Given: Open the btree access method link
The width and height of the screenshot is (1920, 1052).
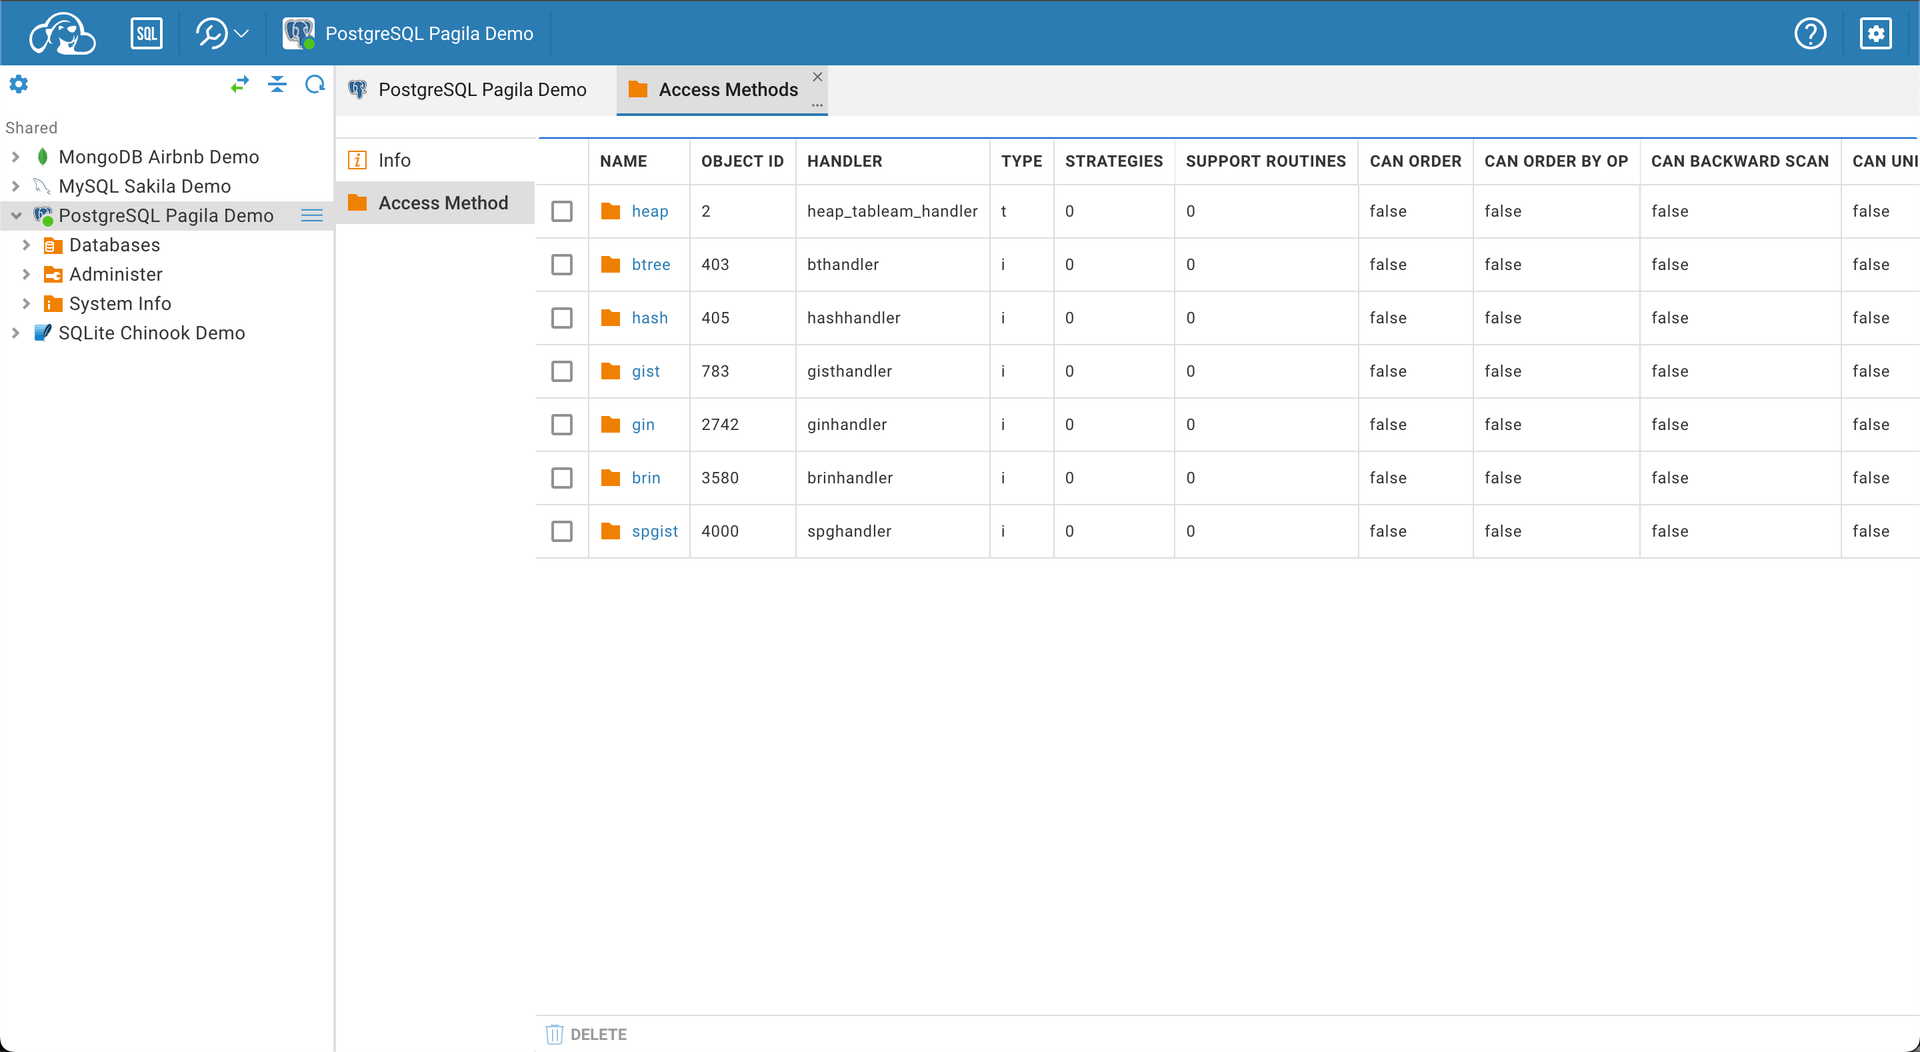Looking at the screenshot, I should 650,264.
